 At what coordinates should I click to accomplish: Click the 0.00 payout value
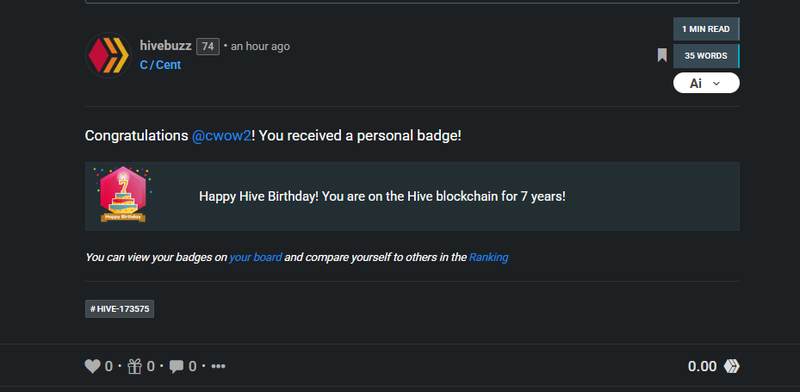pyautogui.click(x=702, y=366)
